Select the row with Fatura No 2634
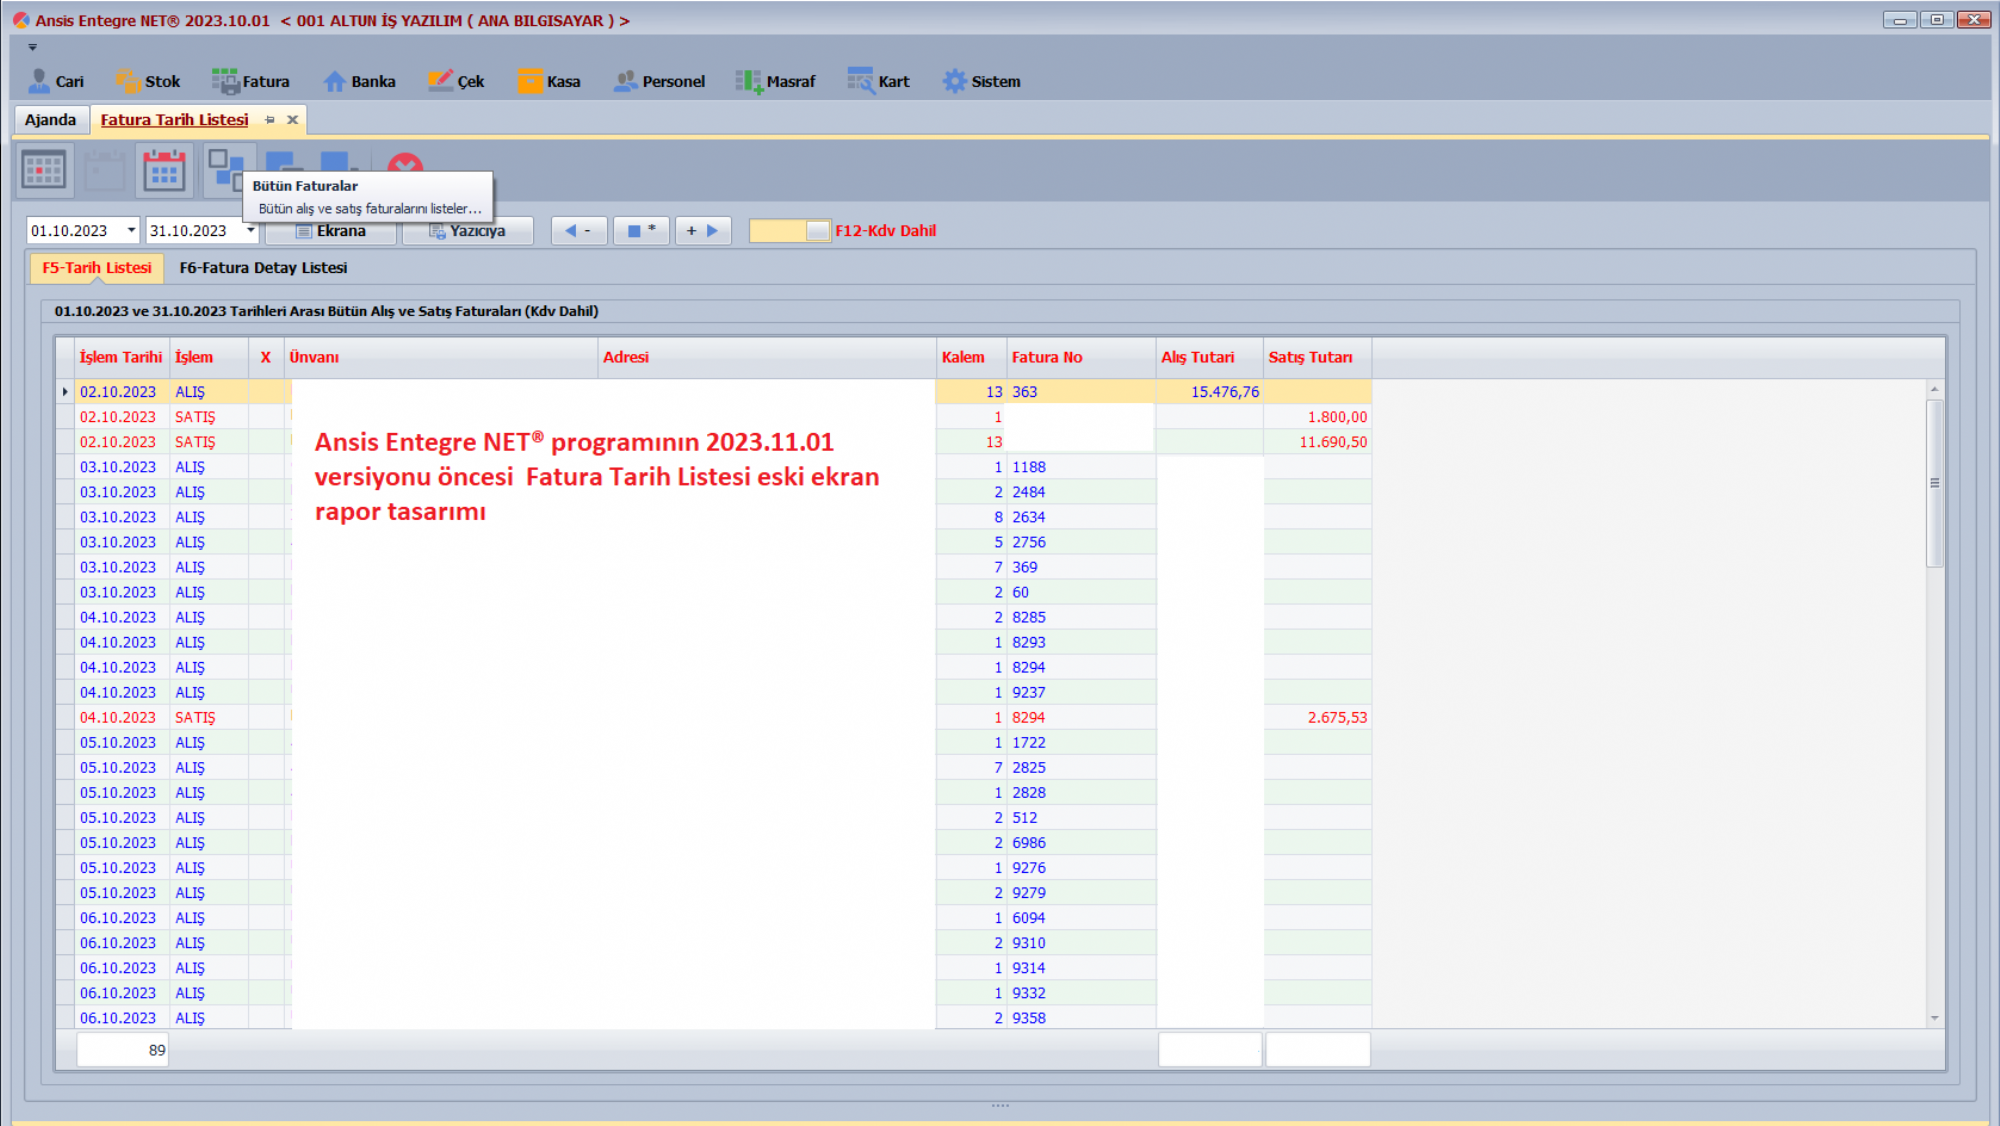Screen dimensions: 2000x1126 tap(713, 517)
